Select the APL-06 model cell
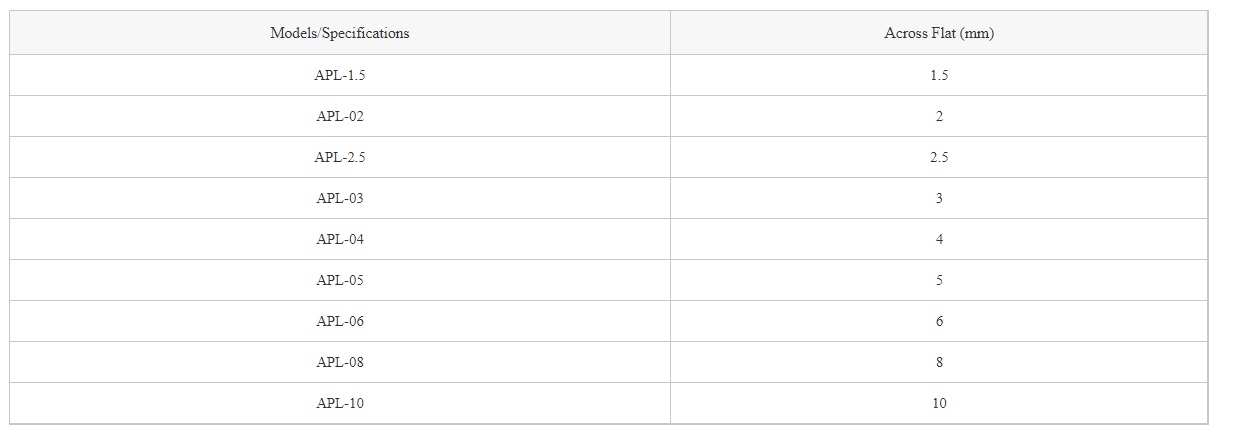The image size is (1243, 433). click(x=340, y=321)
